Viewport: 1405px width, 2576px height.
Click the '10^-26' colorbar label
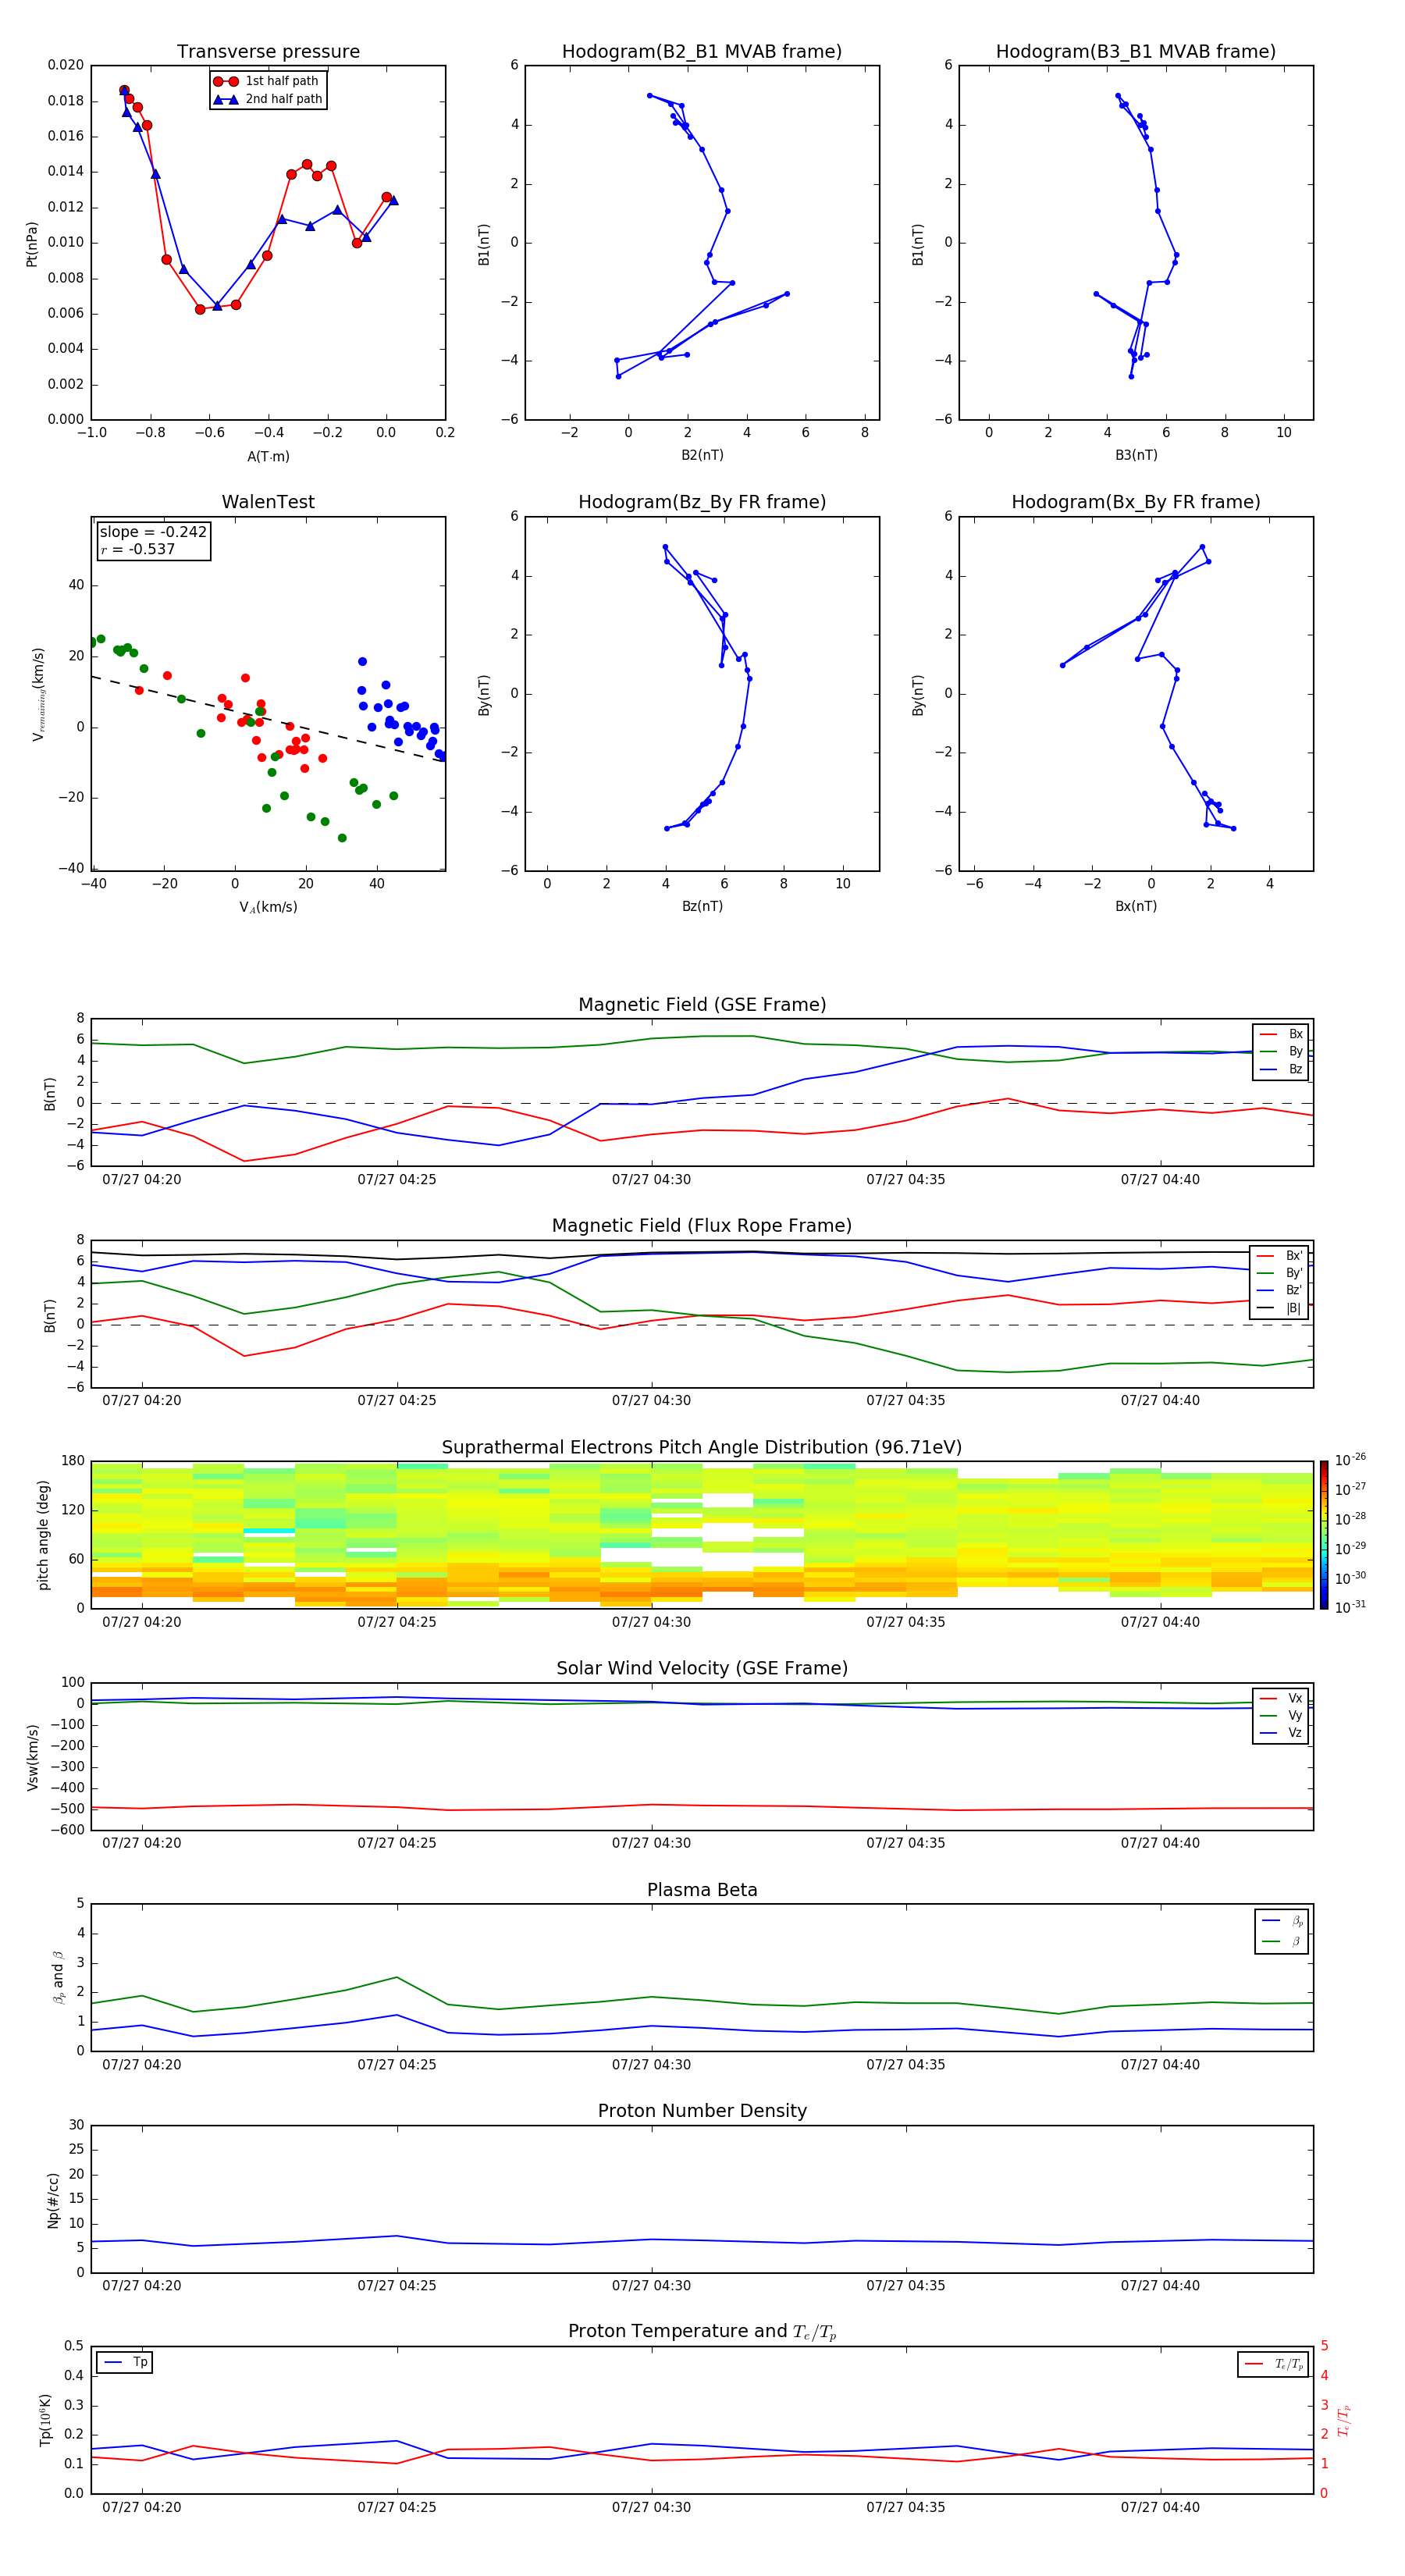(x=1350, y=1460)
